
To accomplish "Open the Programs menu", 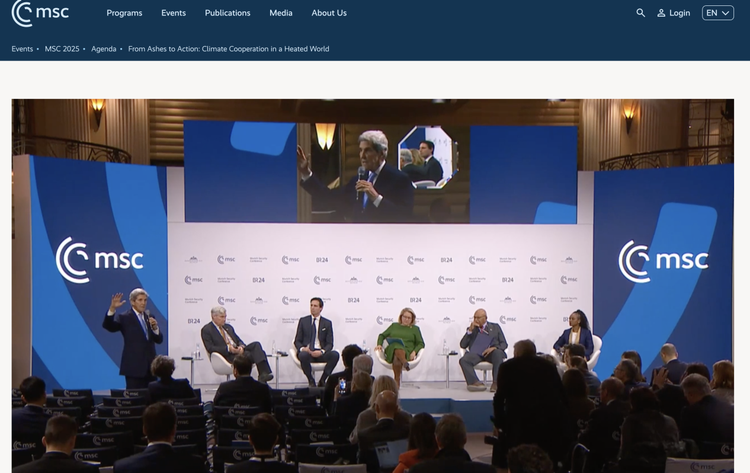I will (124, 13).
